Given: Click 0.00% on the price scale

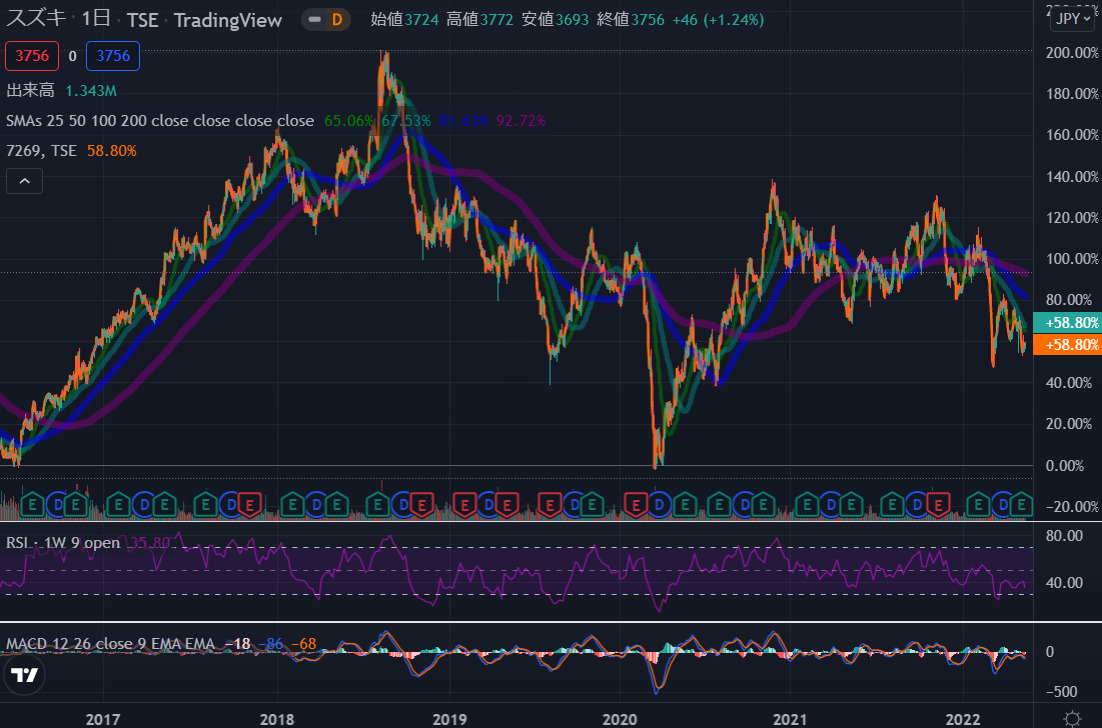Looking at the screenshot, I should click(1065, 466).
